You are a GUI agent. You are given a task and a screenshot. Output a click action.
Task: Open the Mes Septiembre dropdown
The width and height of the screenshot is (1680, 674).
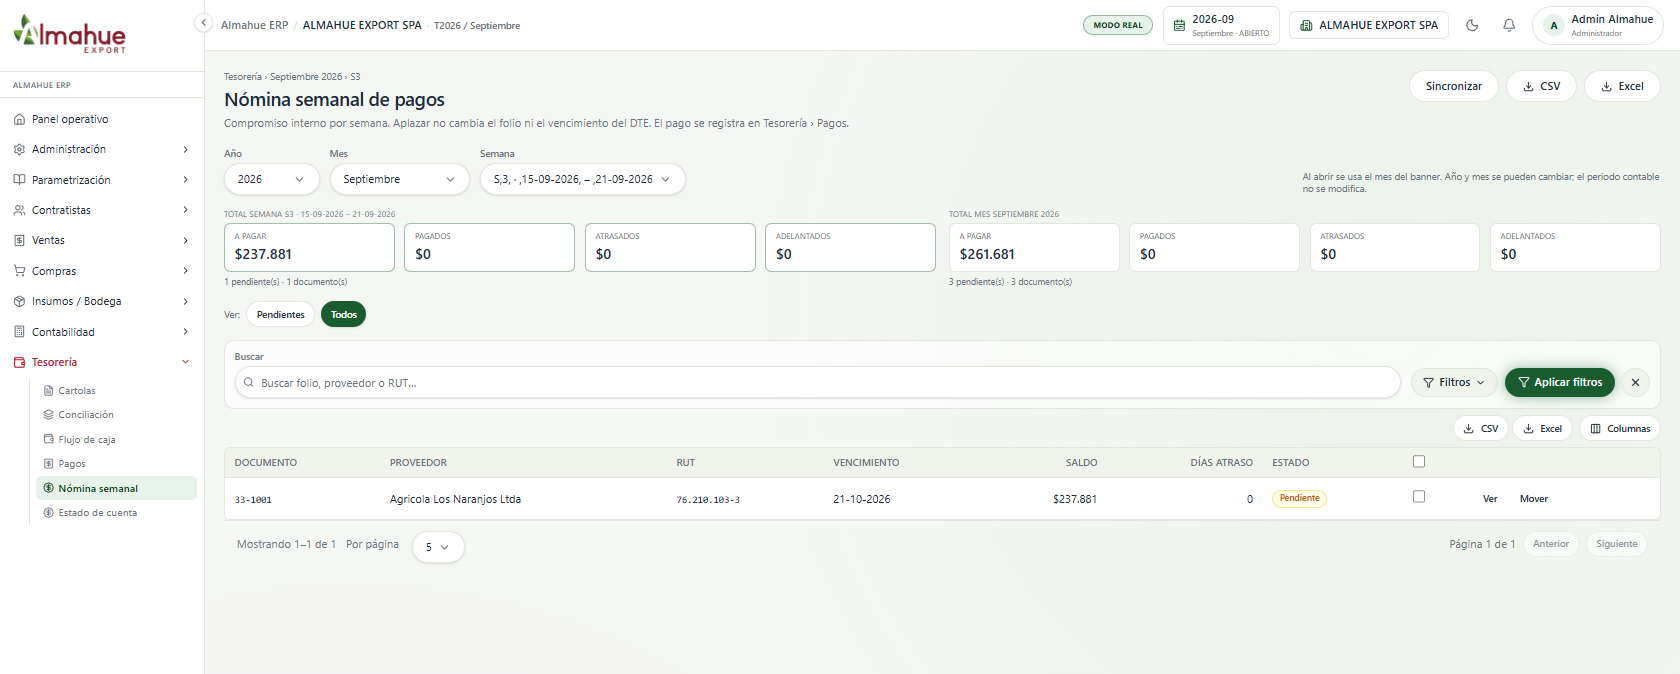tap(400, 179)
